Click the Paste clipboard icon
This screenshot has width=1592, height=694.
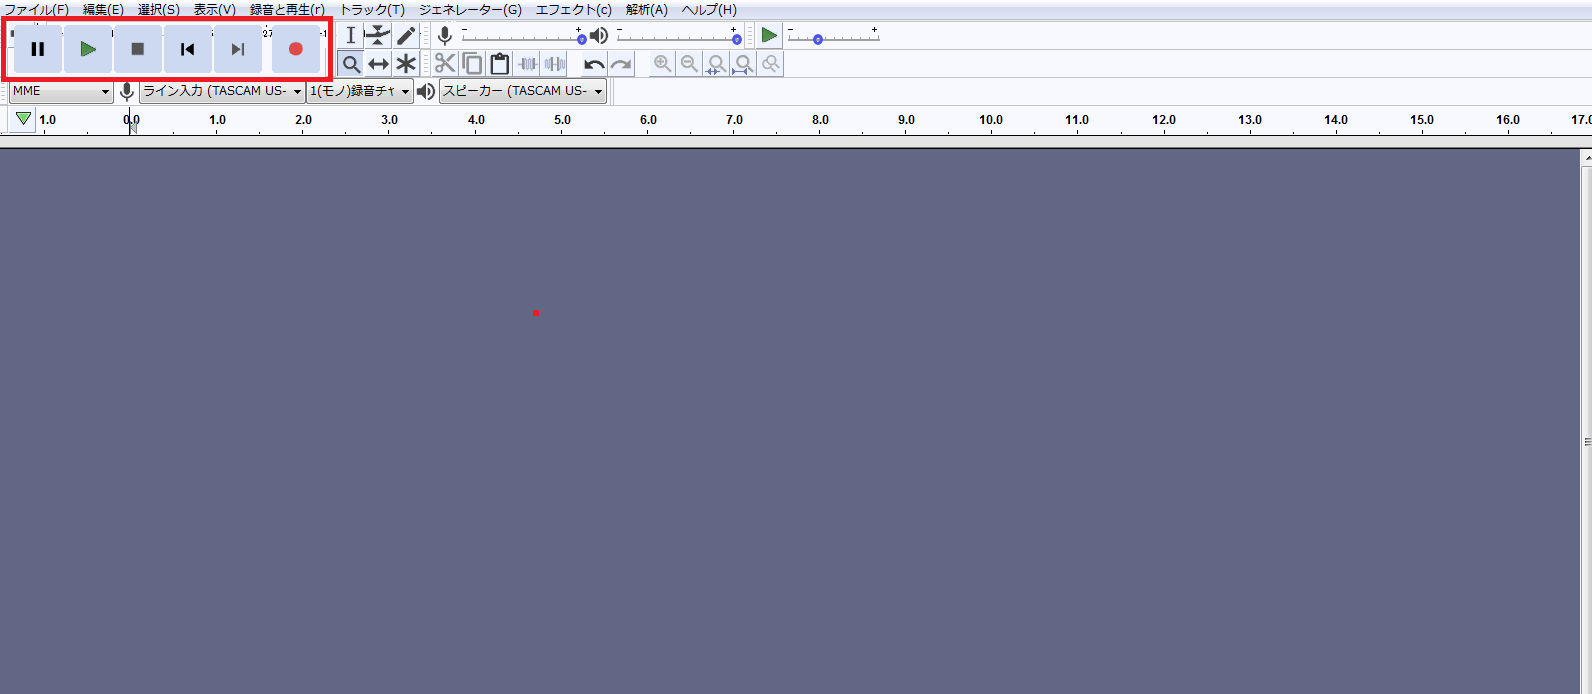[x=500, y=64]
